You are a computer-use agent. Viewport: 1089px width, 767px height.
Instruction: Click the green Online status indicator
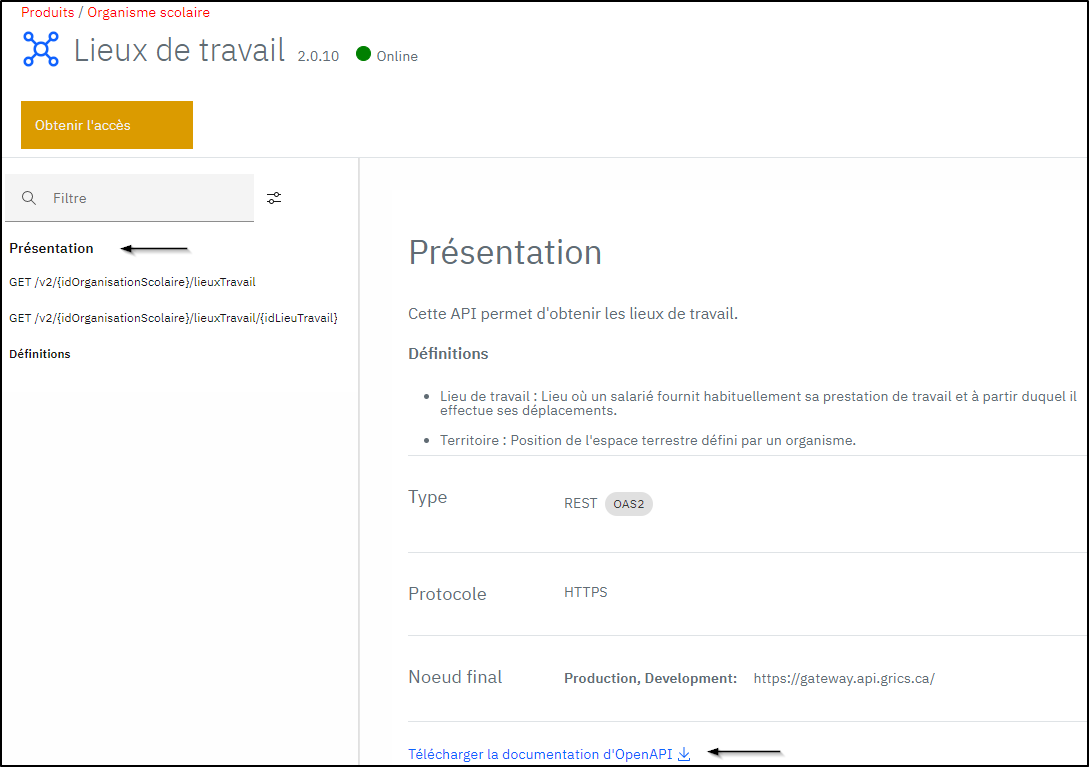361,56
